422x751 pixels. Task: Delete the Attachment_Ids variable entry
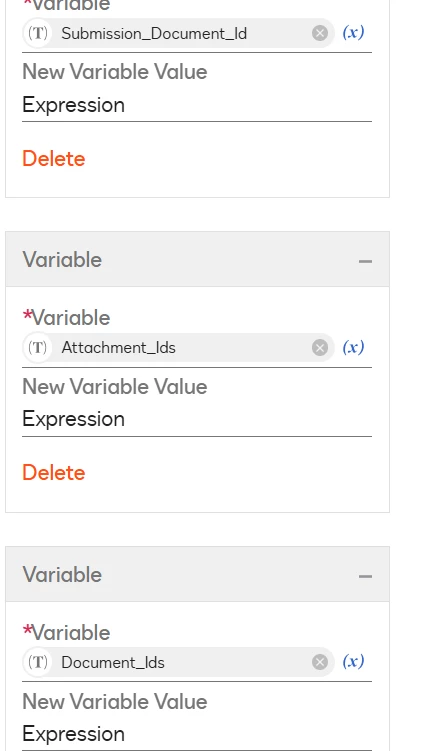click(54, 473)
